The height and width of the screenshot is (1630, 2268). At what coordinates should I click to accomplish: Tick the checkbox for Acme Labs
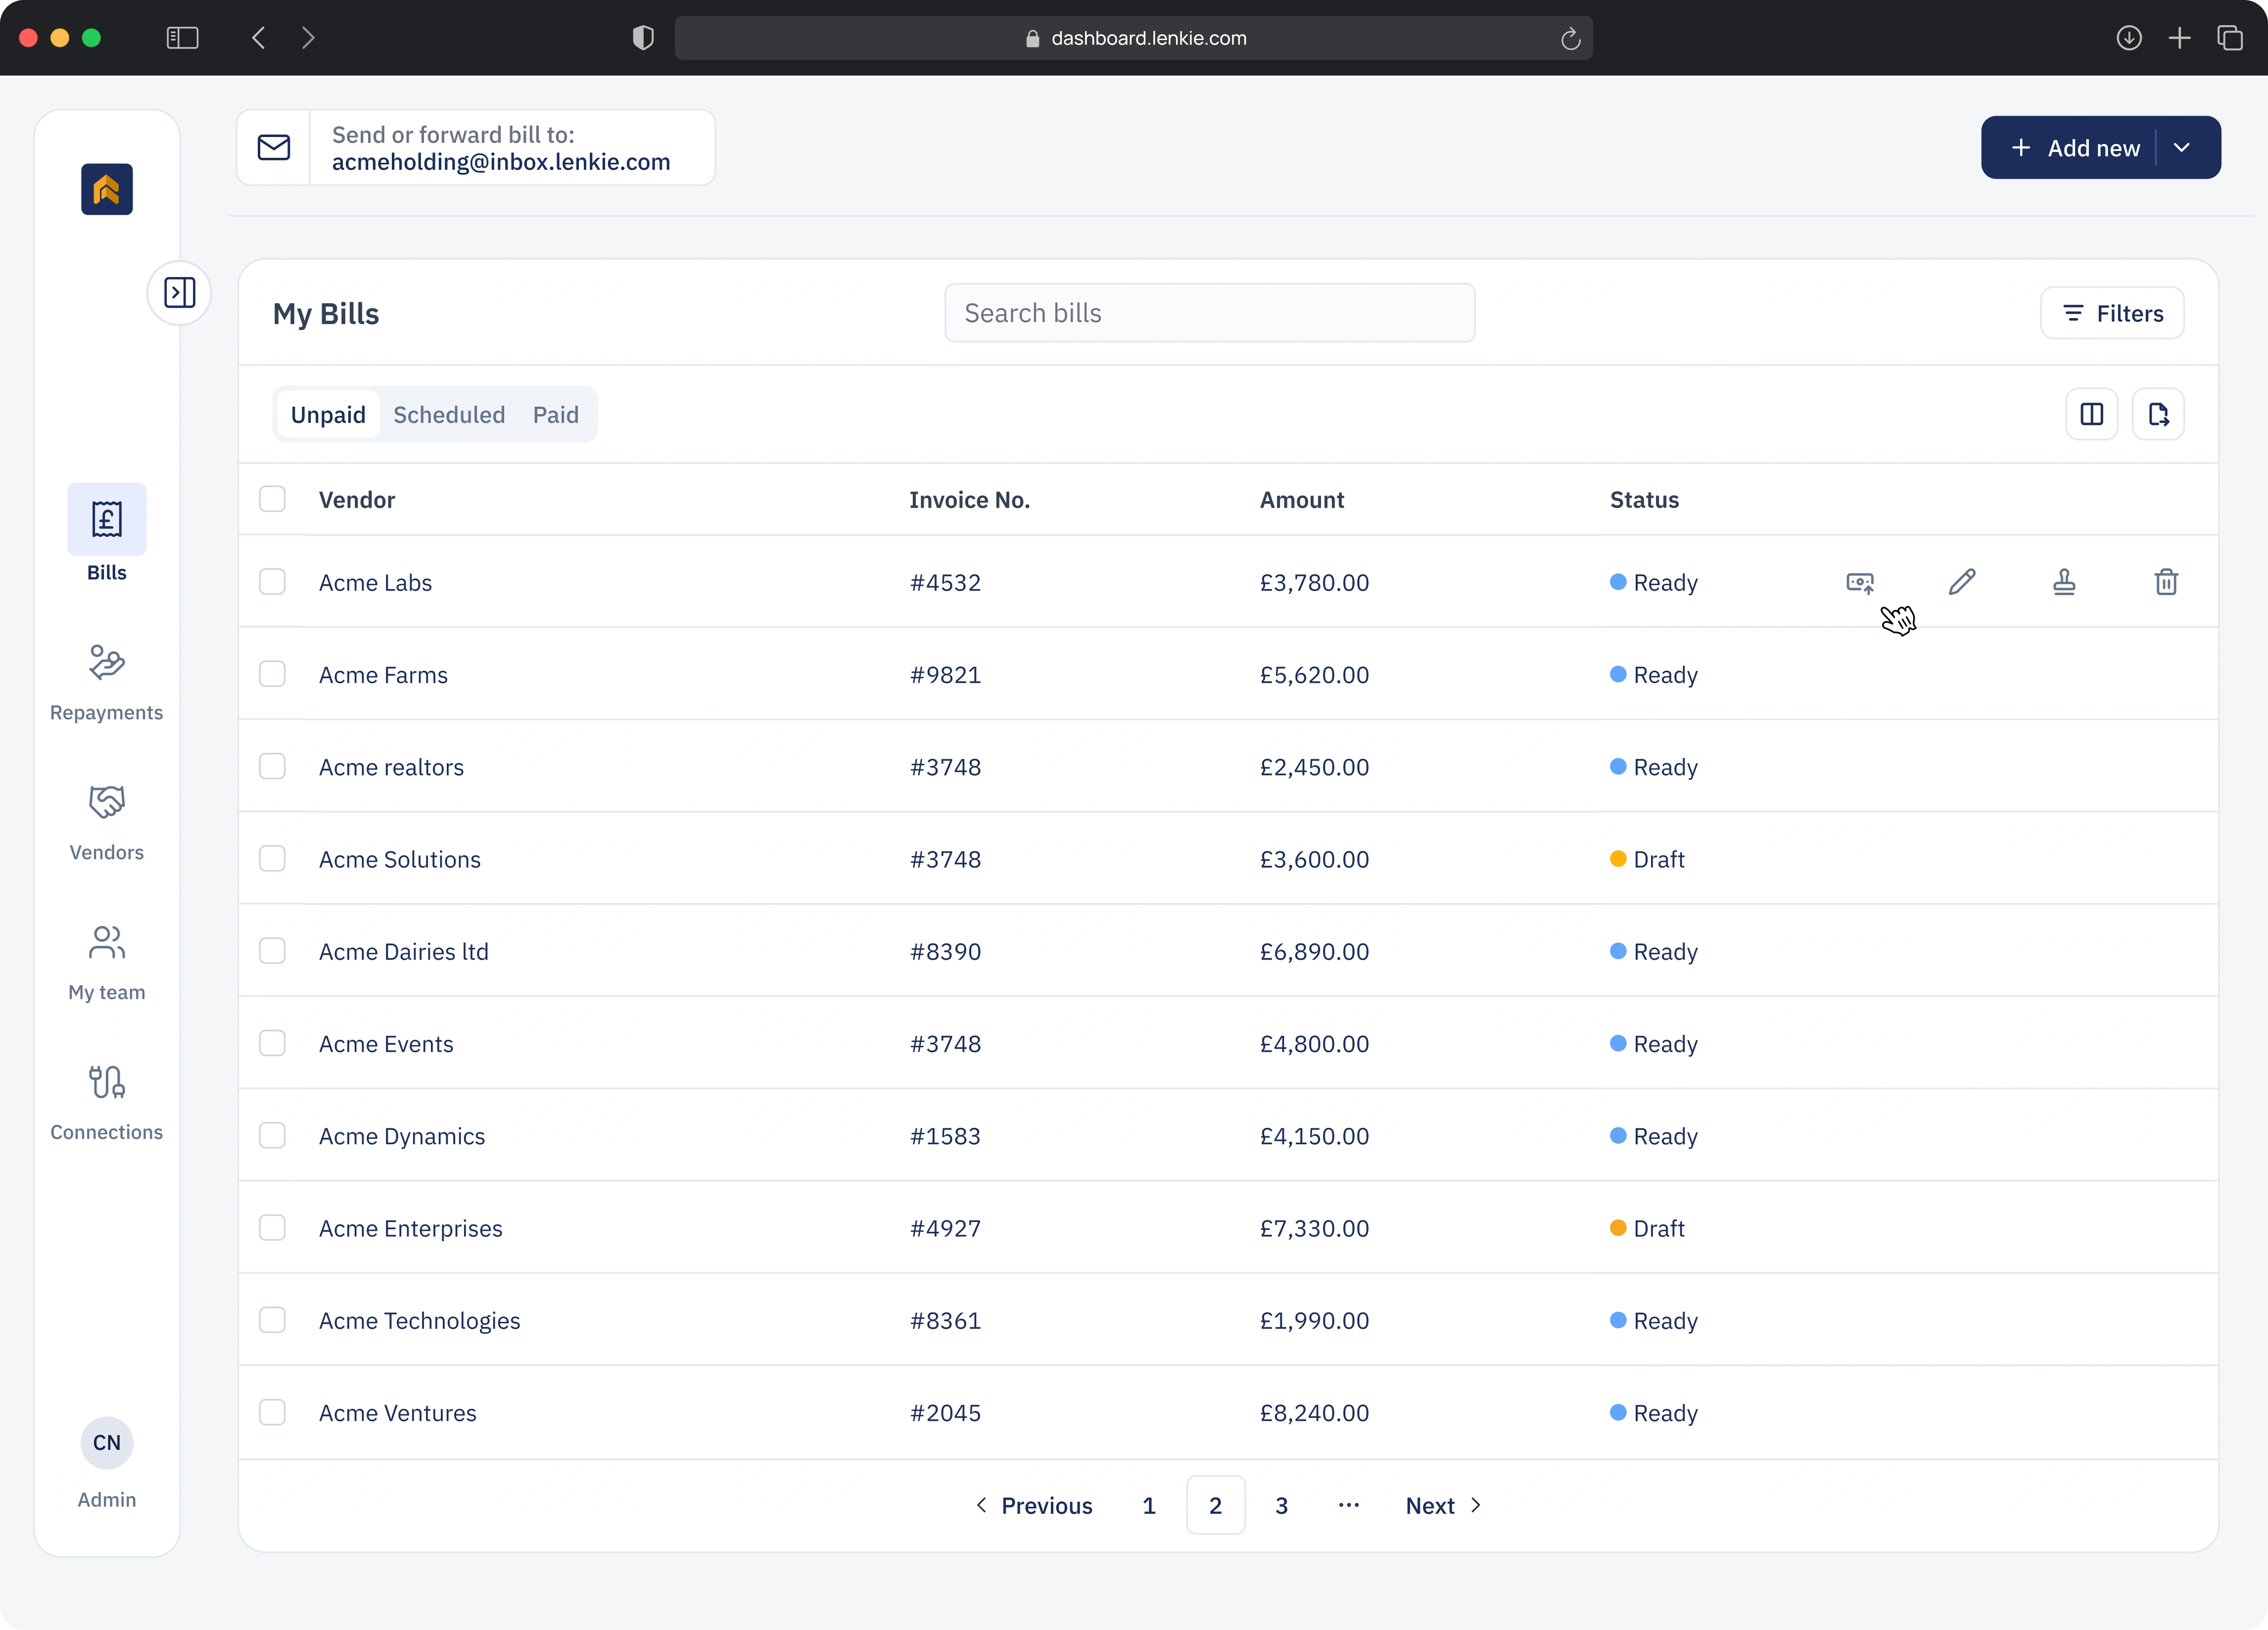[272, 582]
